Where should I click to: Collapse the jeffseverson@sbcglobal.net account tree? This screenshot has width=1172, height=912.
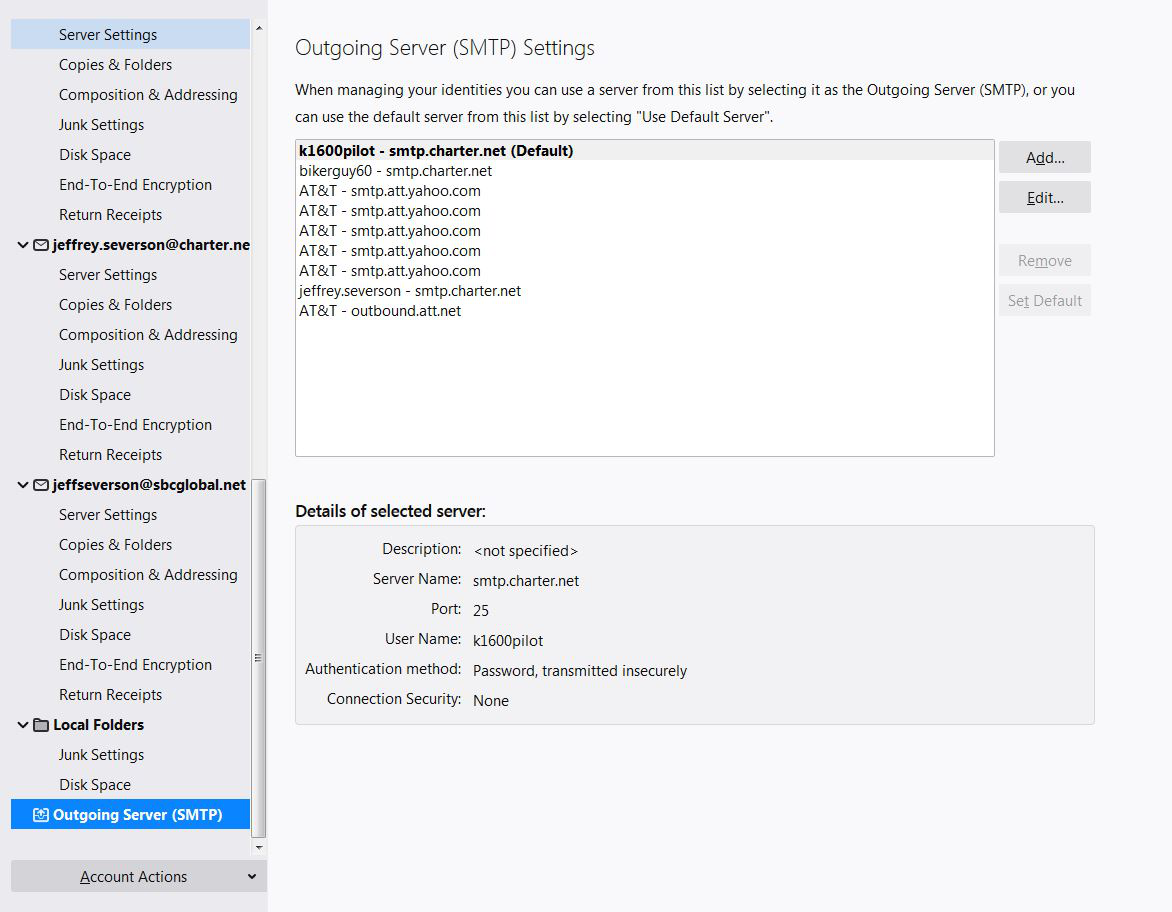pos(23,485)
